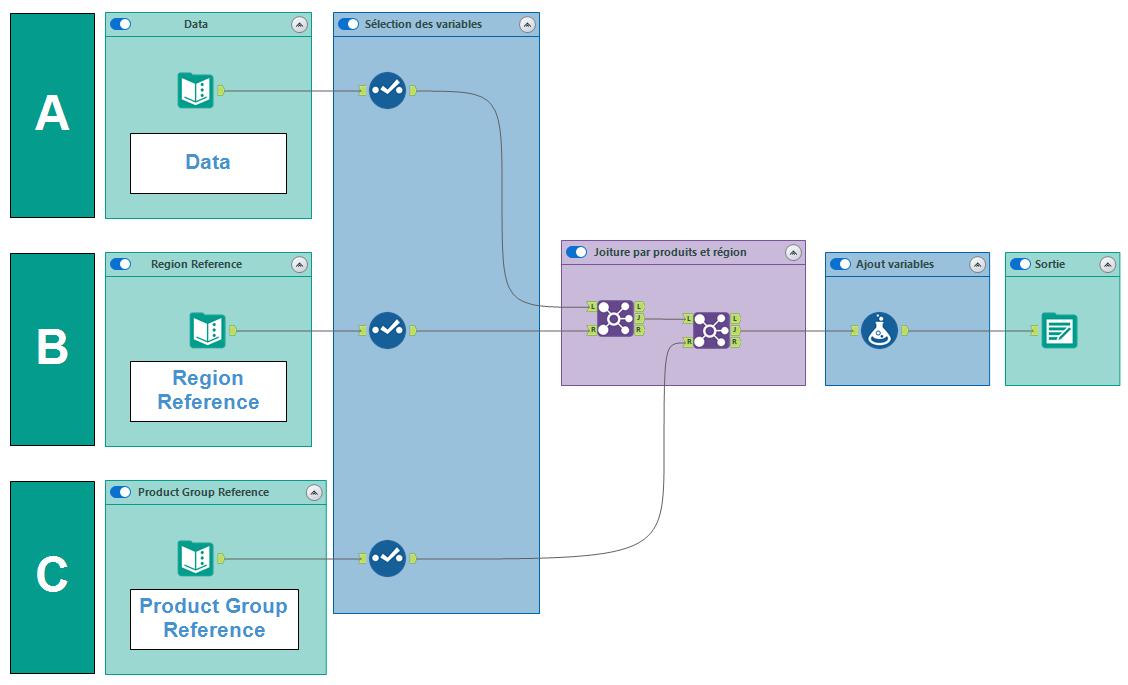Click the Formula tool in Ajout variables
The height and width of the screenshot is (685, 1128).
pos(879,330)
